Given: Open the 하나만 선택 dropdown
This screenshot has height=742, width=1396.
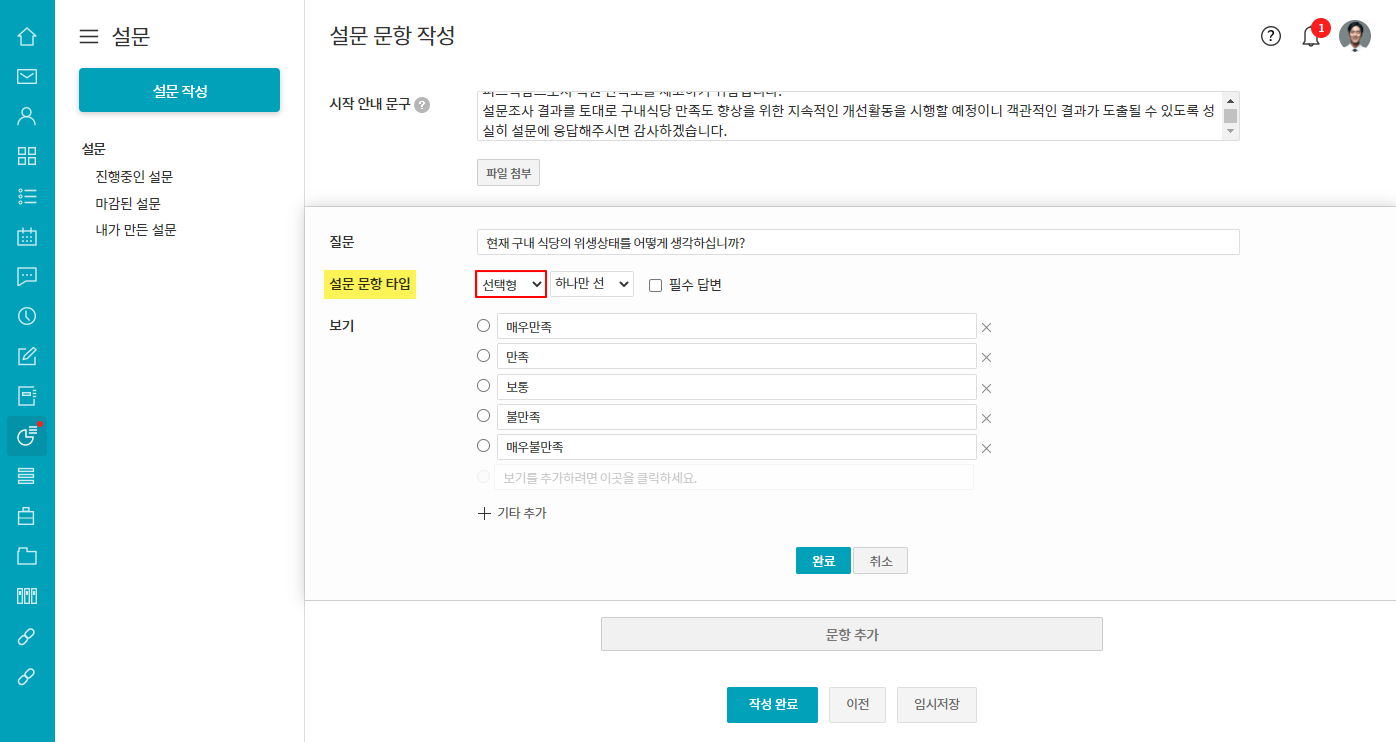Looking at the screenshot, I should pyautogui.click(x=592, y=285).
